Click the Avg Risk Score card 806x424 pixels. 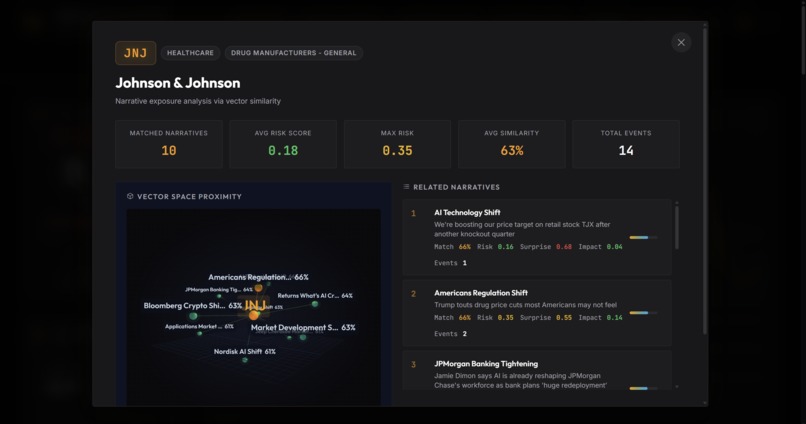(x=283, y=144)
